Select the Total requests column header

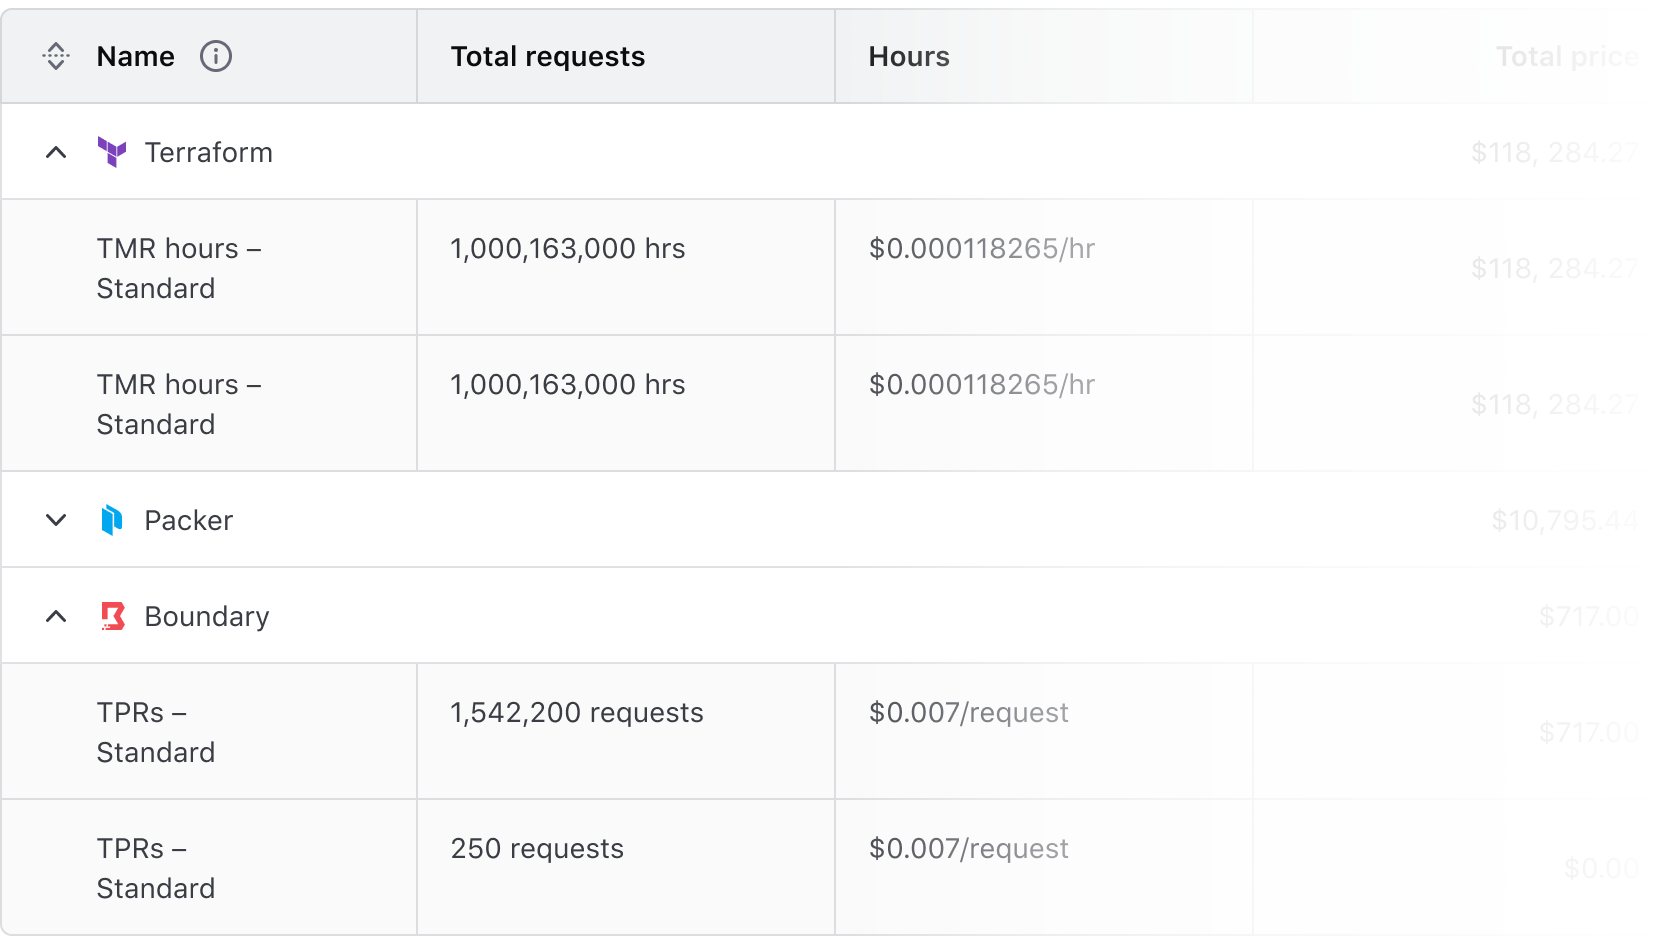pos(547,57)
